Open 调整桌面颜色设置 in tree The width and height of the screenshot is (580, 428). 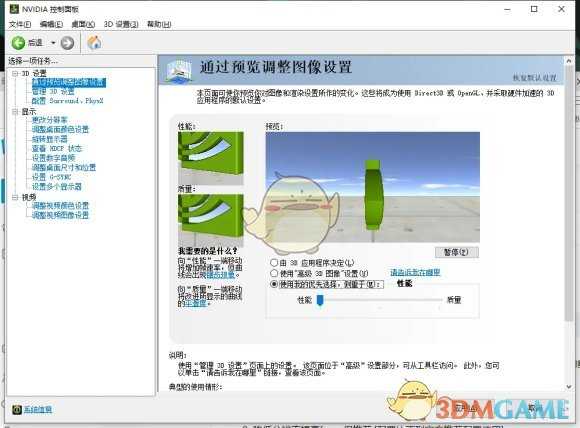[x=60, y=129]
